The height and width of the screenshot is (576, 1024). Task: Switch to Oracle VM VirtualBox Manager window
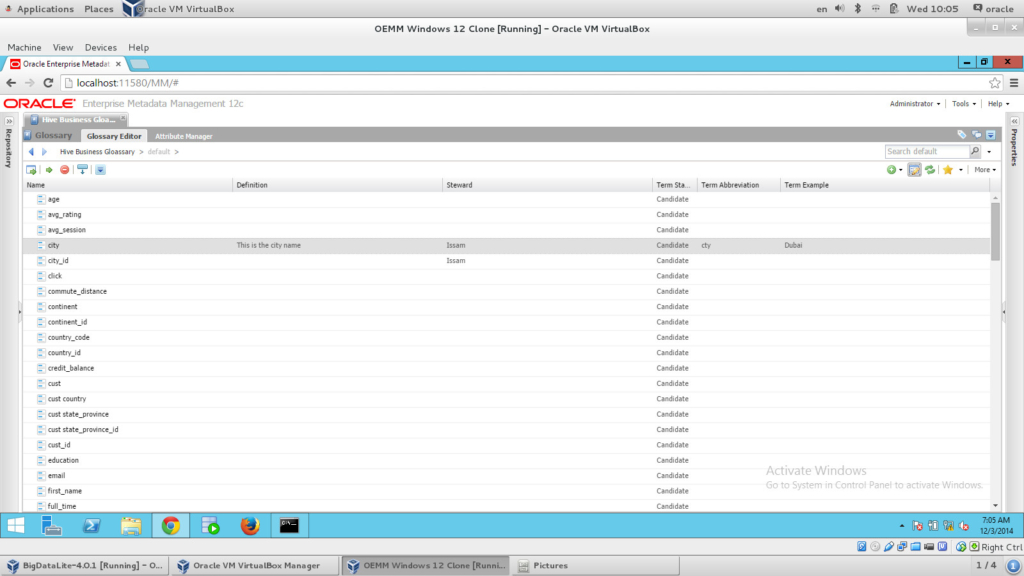(x=255, y=566)
